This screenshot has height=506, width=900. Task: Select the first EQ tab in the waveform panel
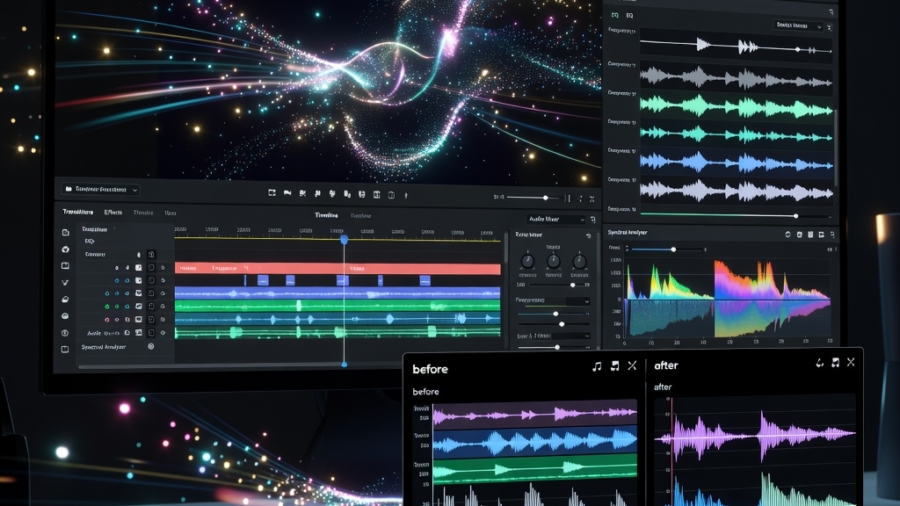point(615,15)
